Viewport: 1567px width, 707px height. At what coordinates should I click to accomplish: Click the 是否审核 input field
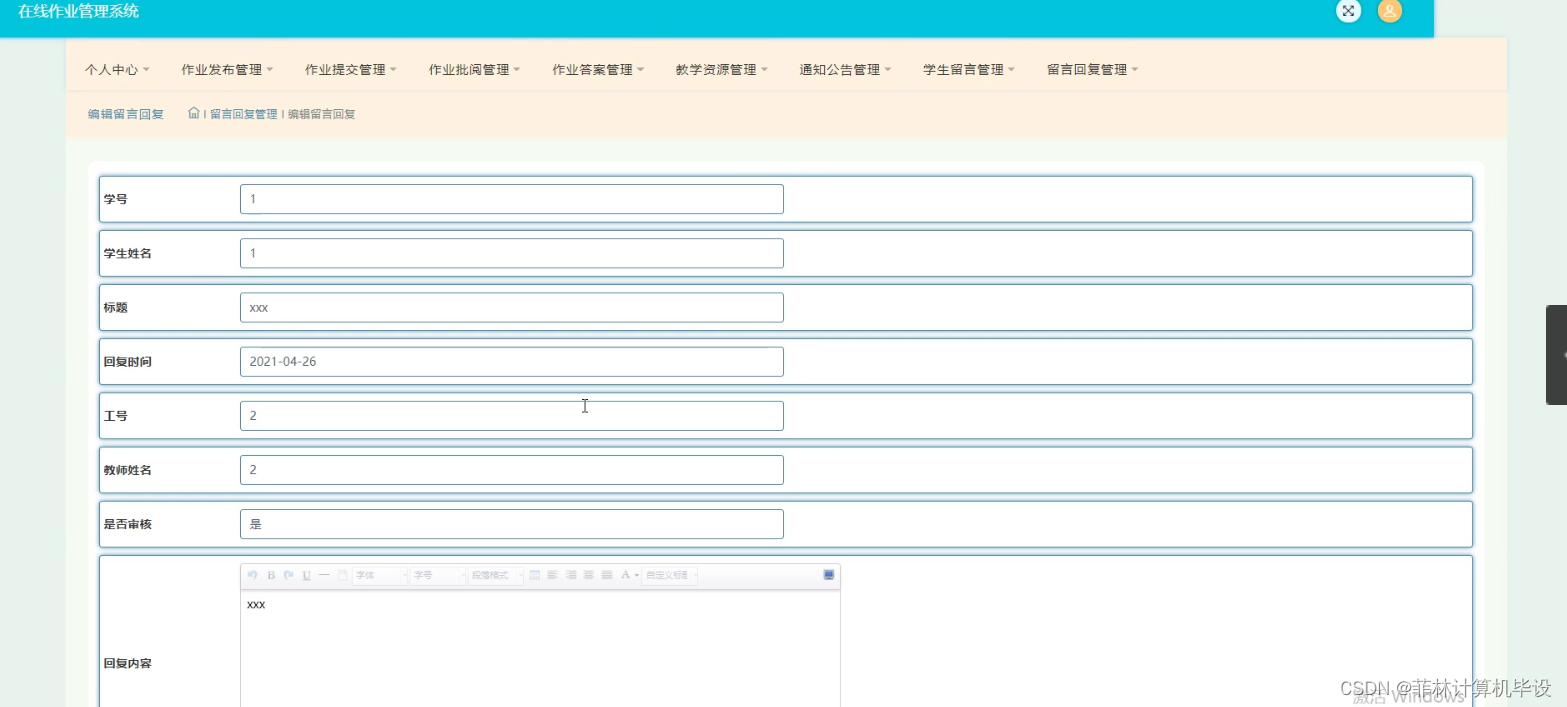(x=512, y=523)
